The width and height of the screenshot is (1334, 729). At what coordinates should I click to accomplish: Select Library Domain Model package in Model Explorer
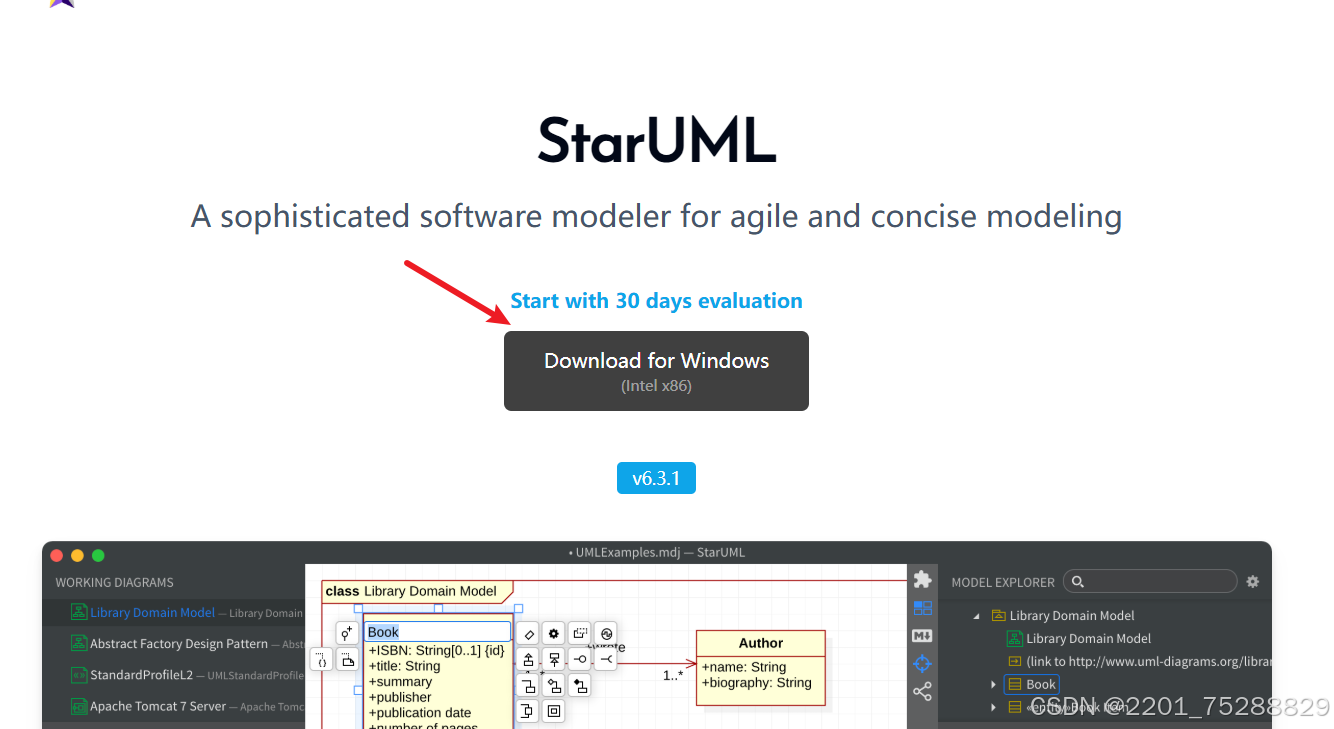click(1063, 616)
